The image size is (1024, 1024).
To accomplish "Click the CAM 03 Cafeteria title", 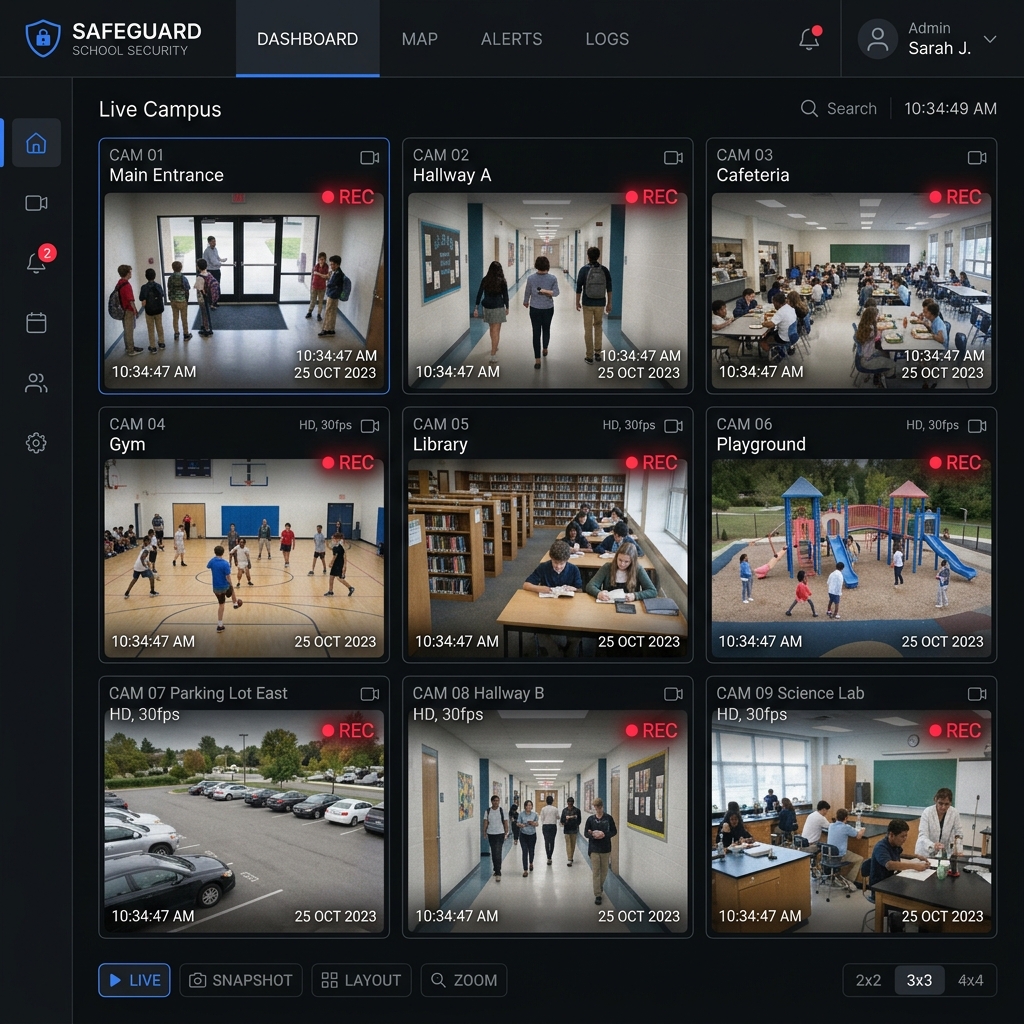I will pos(753,165).
